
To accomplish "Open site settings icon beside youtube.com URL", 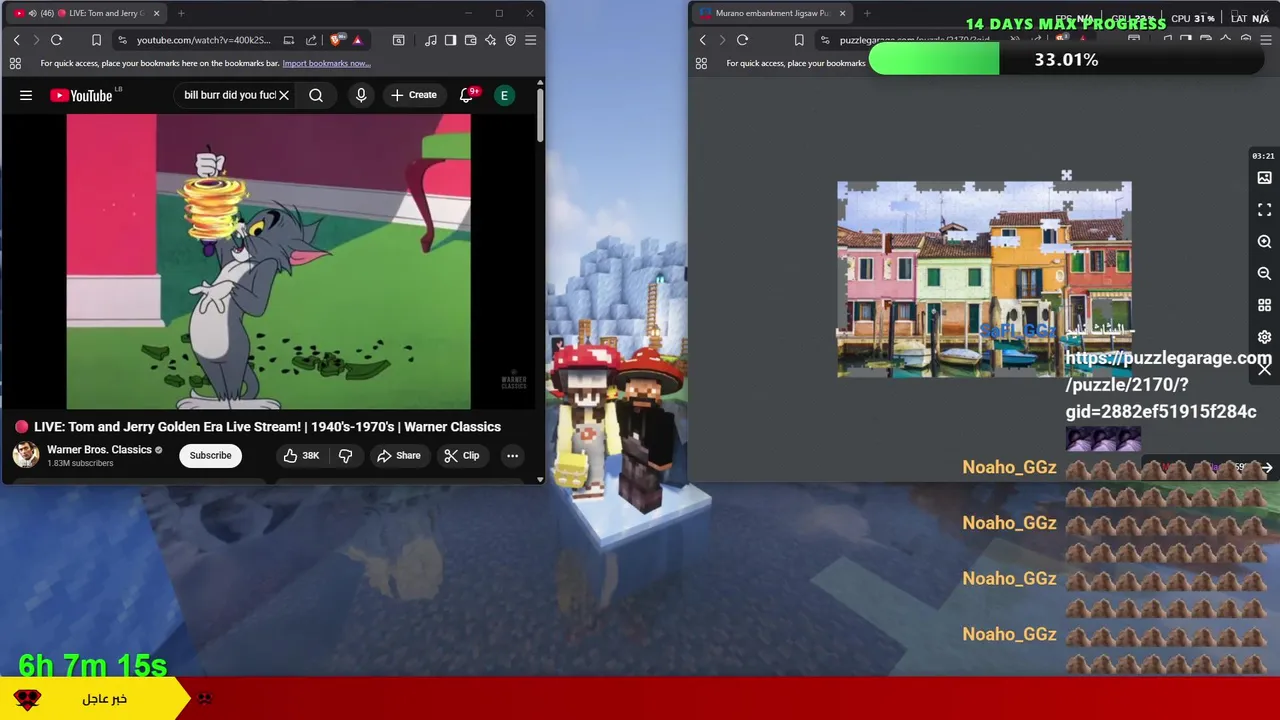I will point(122,40).
